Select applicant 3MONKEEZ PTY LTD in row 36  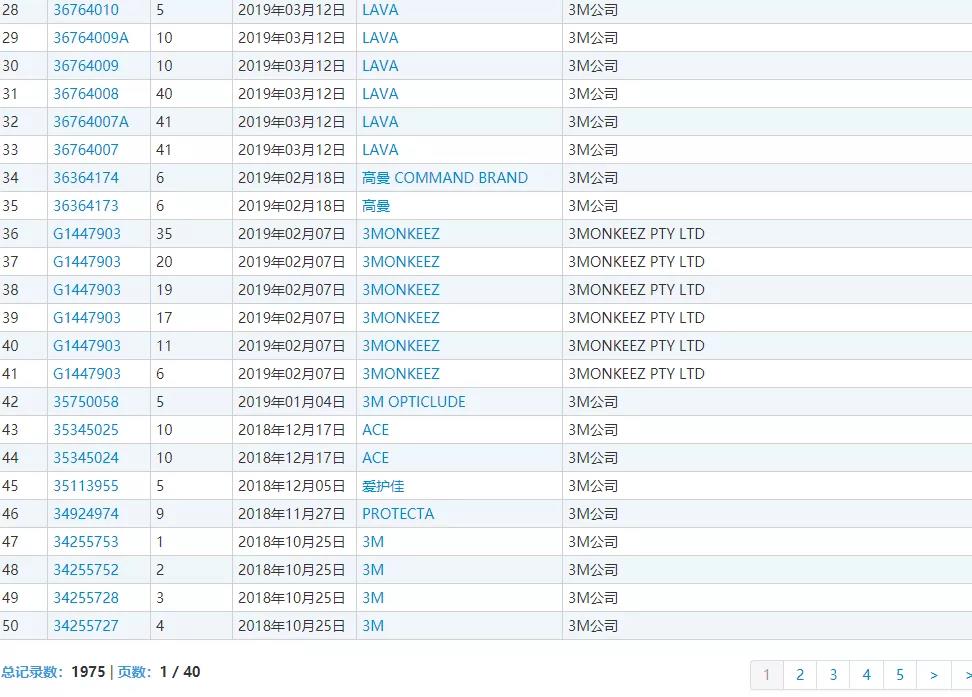coord(637,234)
